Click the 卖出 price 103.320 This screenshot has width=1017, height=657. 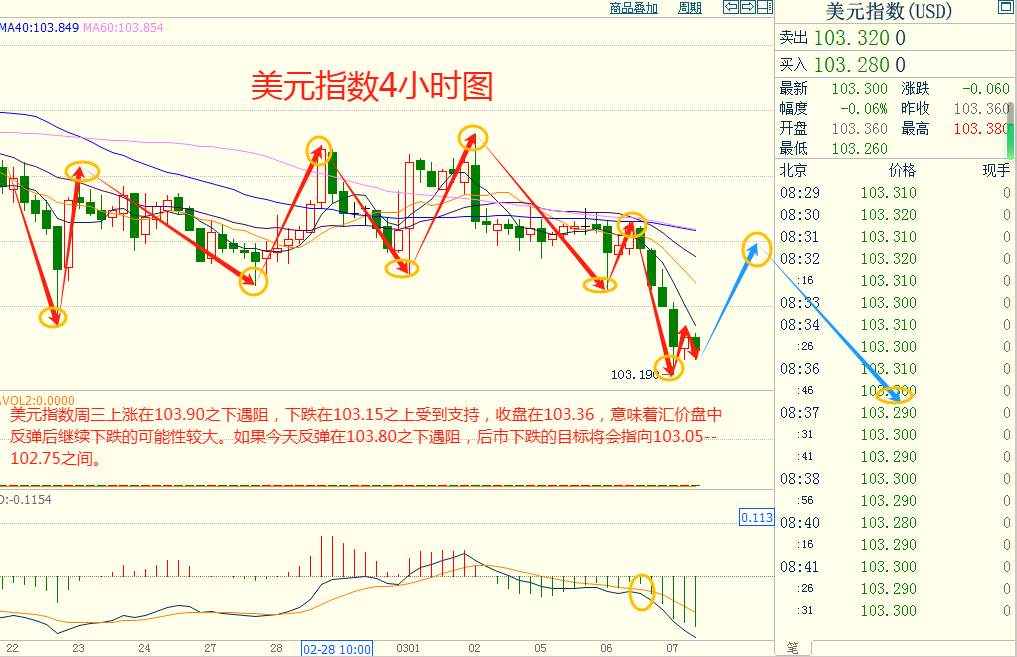[x=852, y=38]
